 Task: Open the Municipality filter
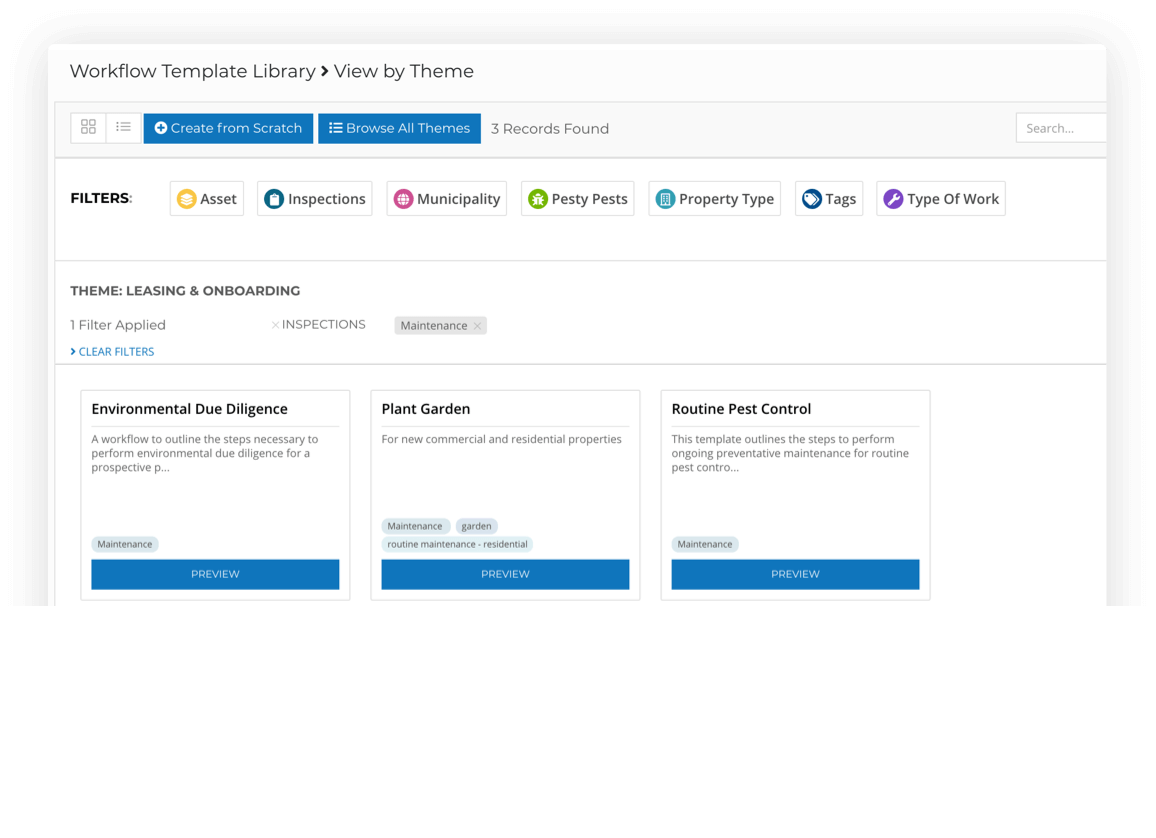tap(446, 198)
